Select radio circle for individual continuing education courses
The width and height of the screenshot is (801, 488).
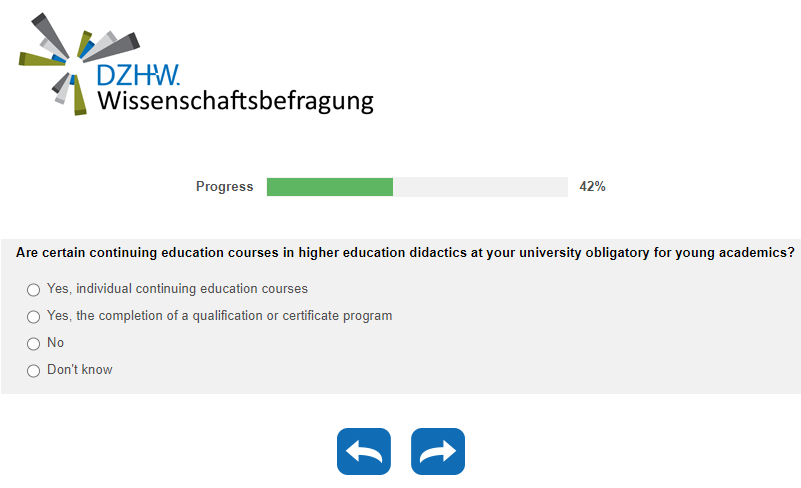[x=34, y=290]
